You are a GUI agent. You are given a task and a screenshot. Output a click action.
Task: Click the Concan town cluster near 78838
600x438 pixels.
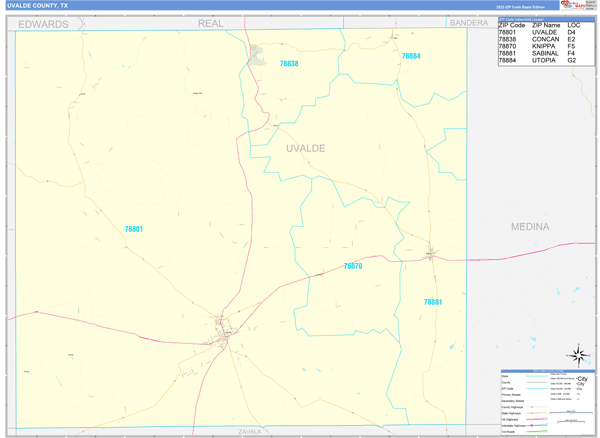pos(258,55)
